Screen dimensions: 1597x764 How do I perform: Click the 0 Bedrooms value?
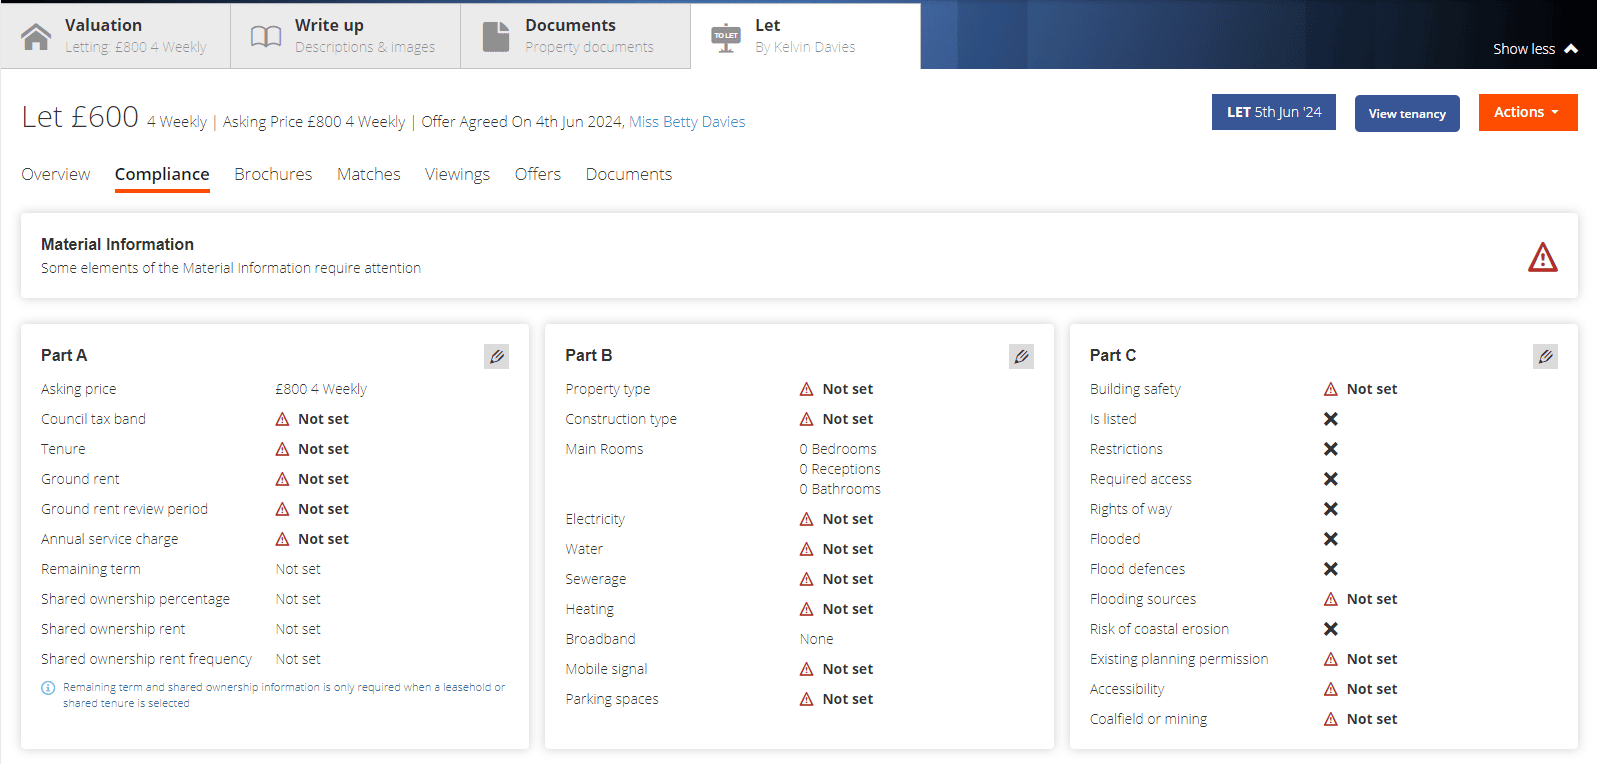[x=838, y=449]
